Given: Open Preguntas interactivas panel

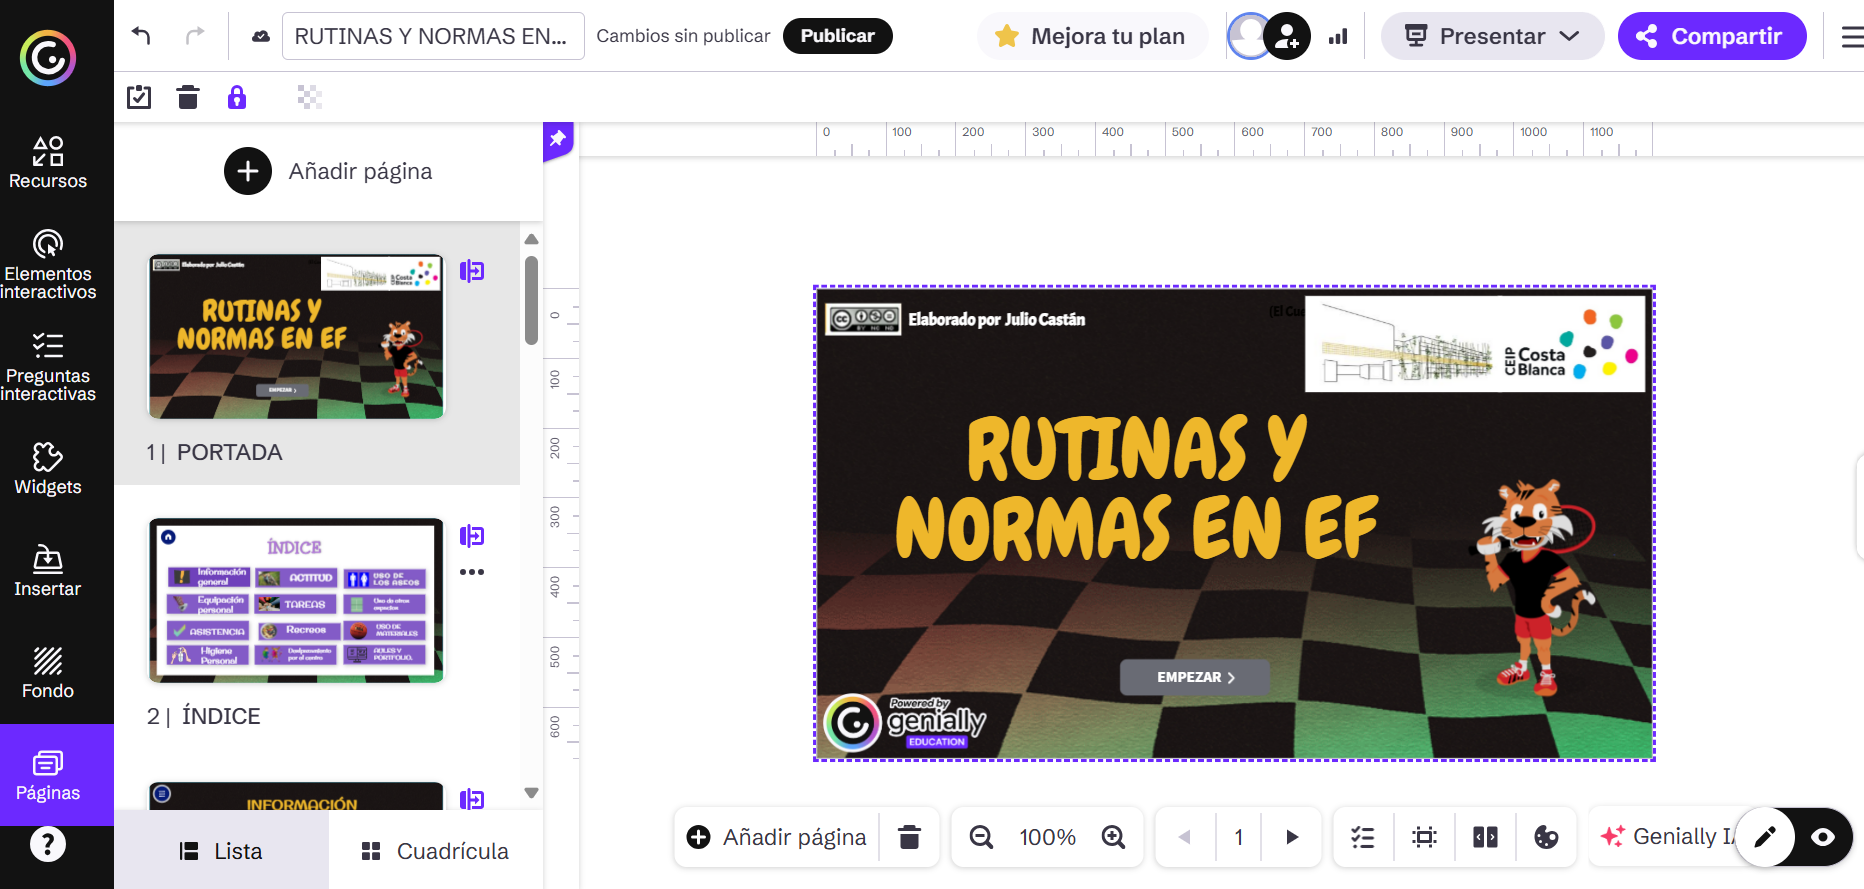Looking at the screenshot, I should point(48,366).
